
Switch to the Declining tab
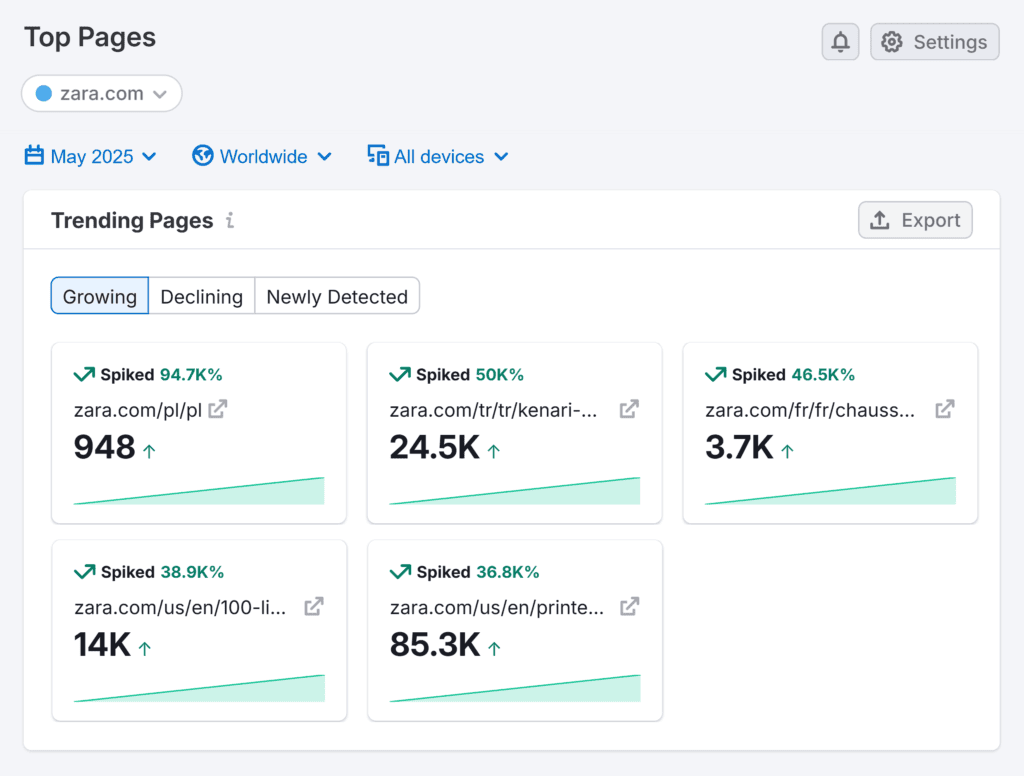(201, 296)
